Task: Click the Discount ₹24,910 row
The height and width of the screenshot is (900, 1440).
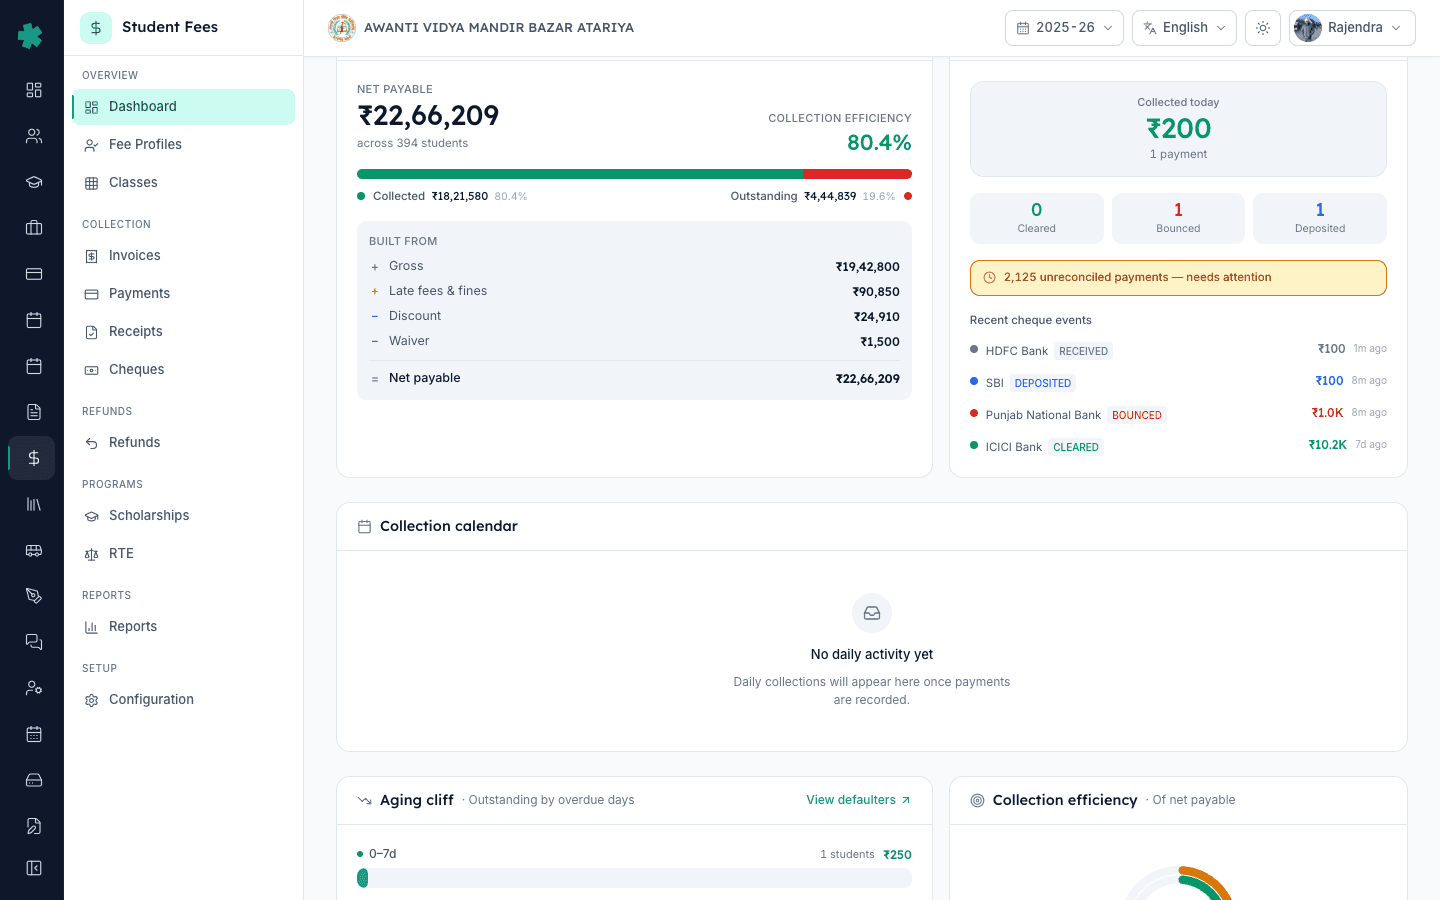Action: 634,317
